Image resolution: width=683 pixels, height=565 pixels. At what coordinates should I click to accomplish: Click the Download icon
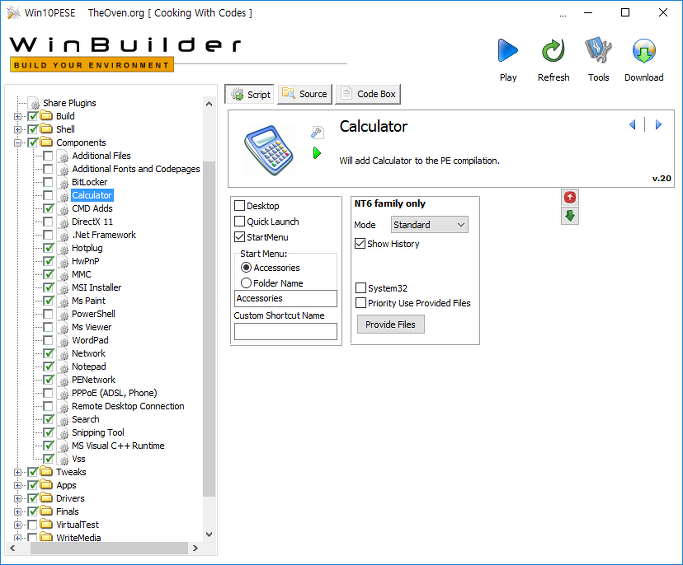tap(644, 51)
